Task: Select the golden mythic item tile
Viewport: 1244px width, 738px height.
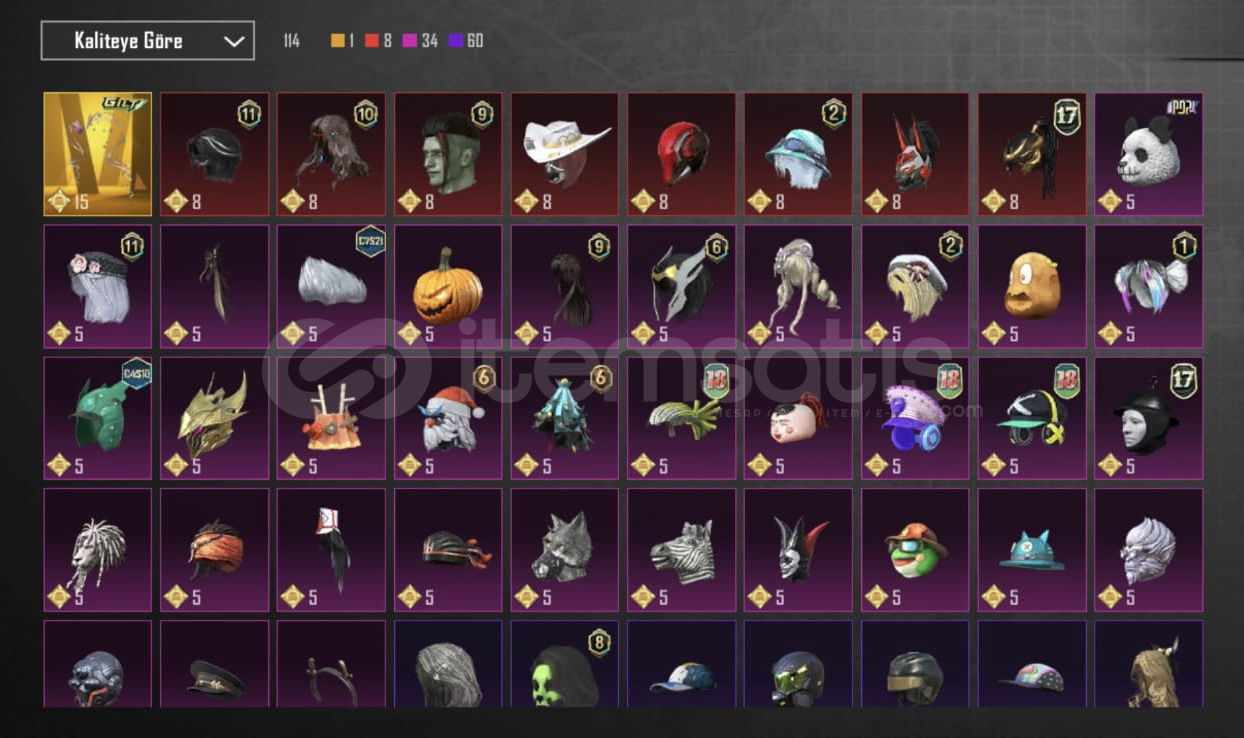Action: (98, 154)
